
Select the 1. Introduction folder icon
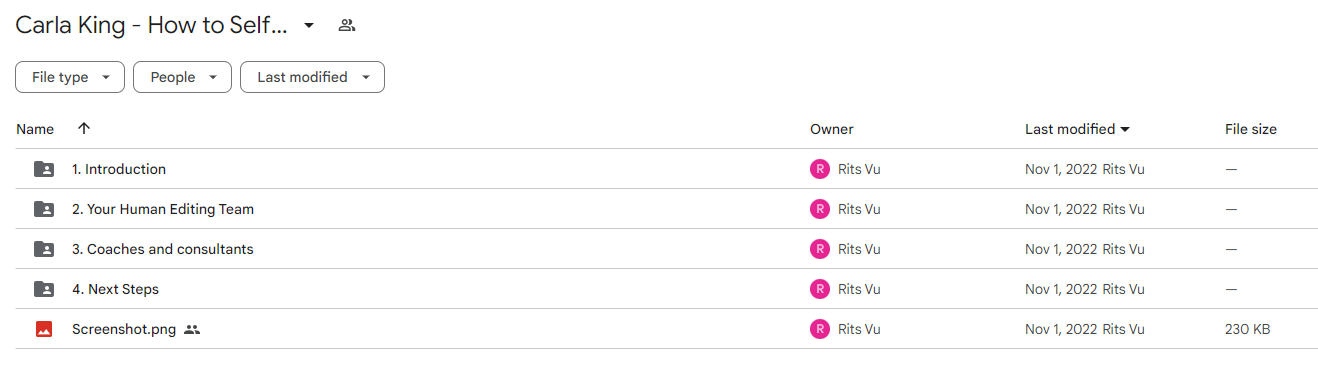[x=43, y=169]
